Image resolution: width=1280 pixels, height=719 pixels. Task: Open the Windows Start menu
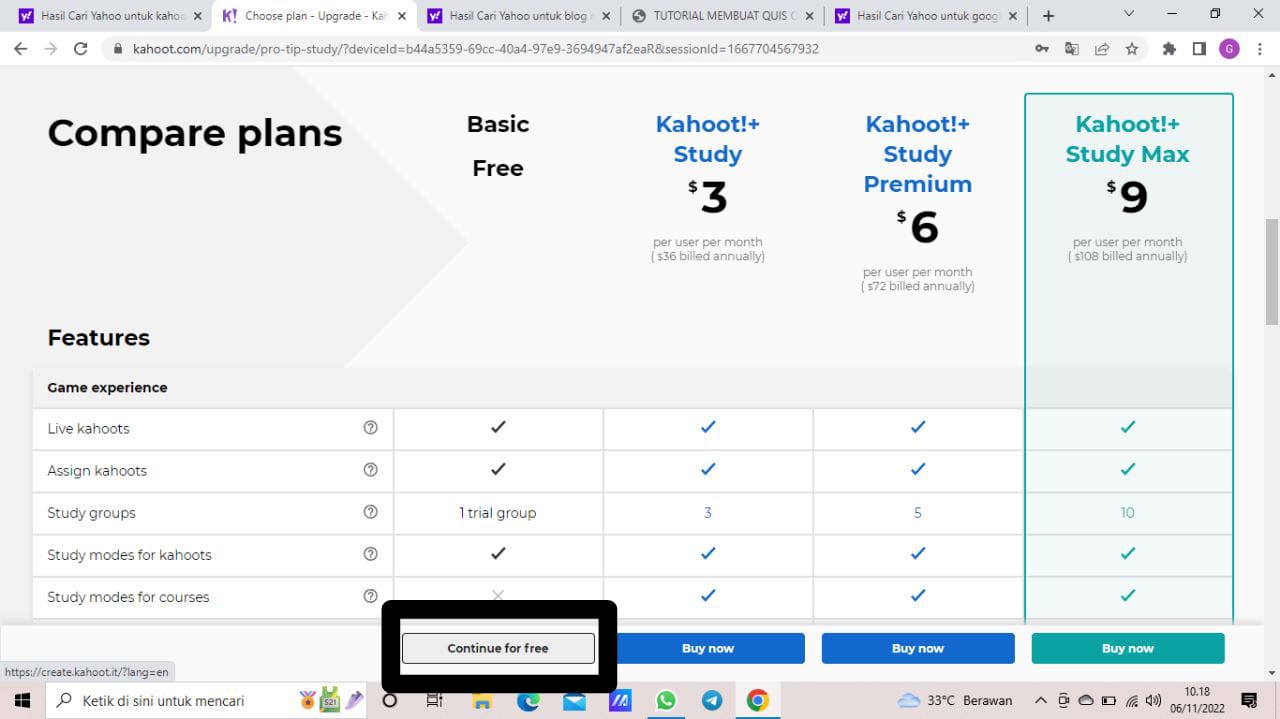(x=22, y=700)
